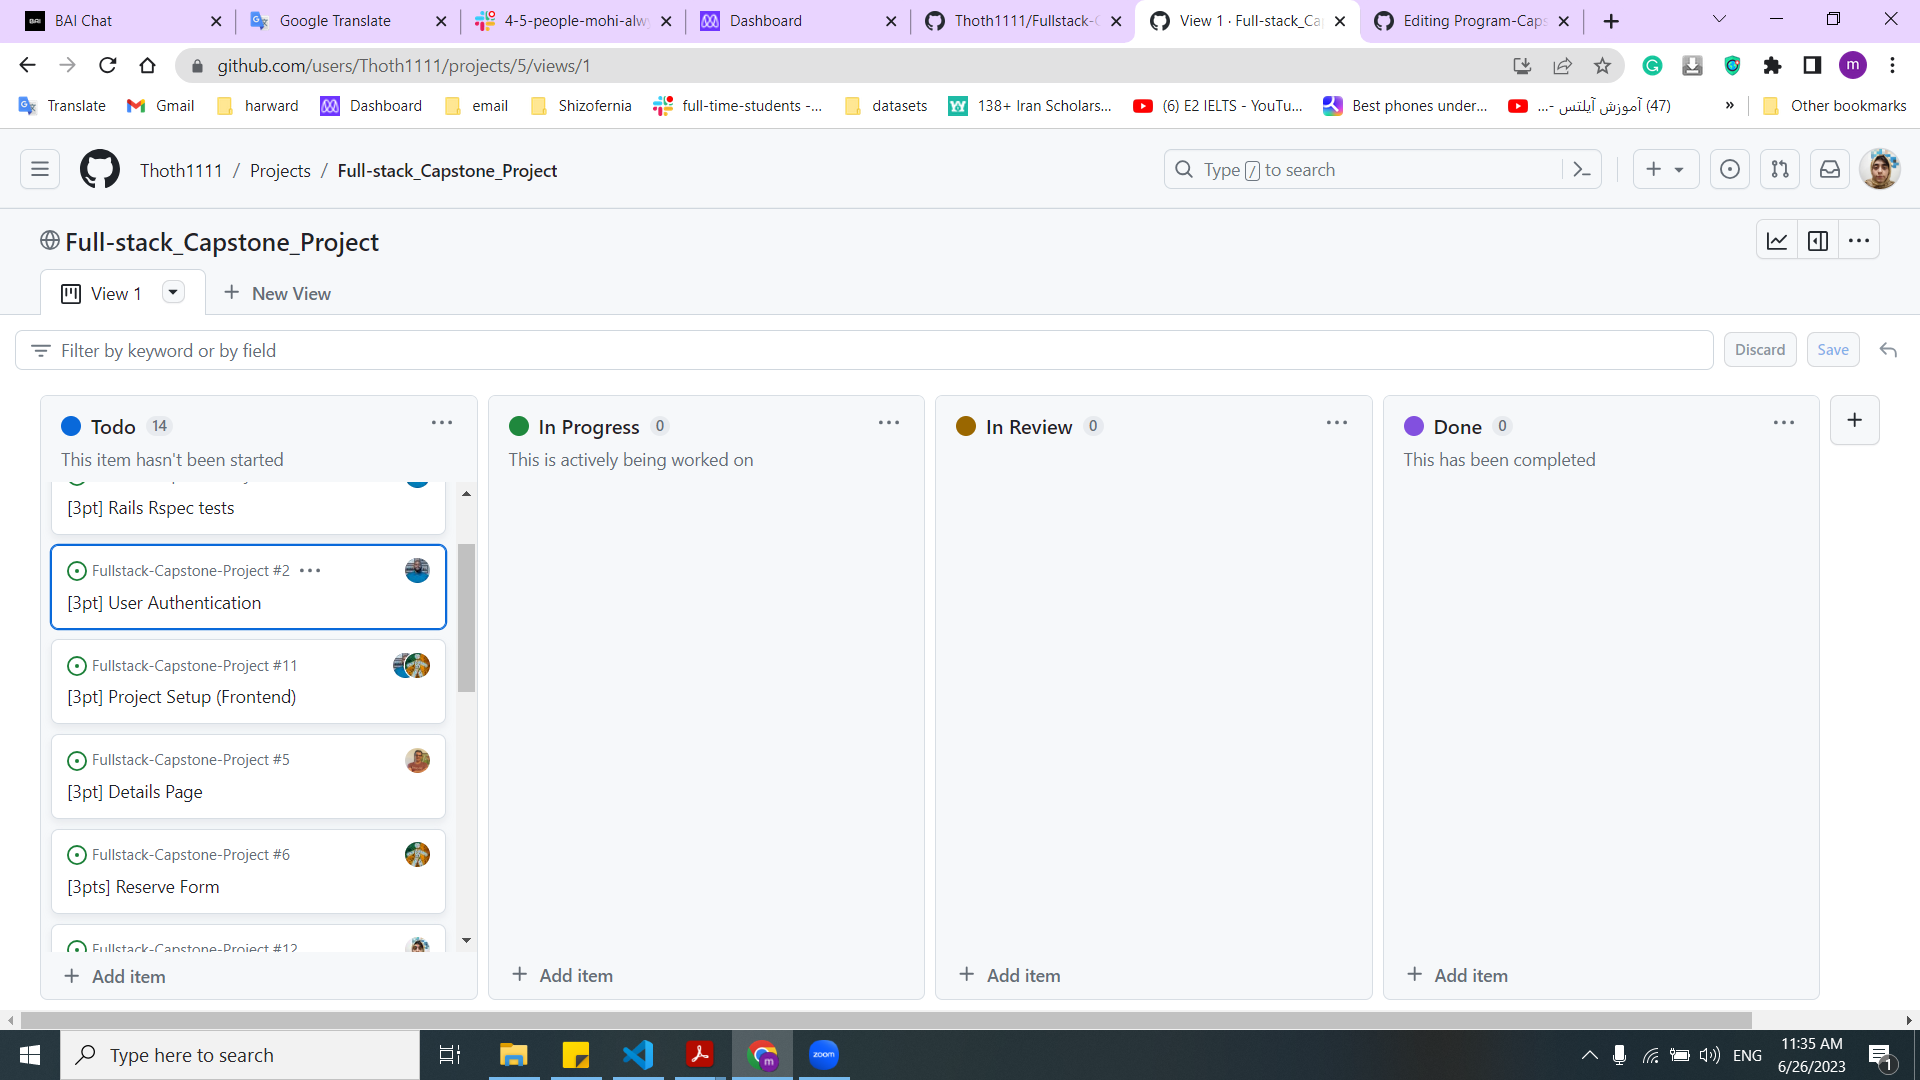
Task: Open the notifications inbox icon
Action: coord(1829,169)
